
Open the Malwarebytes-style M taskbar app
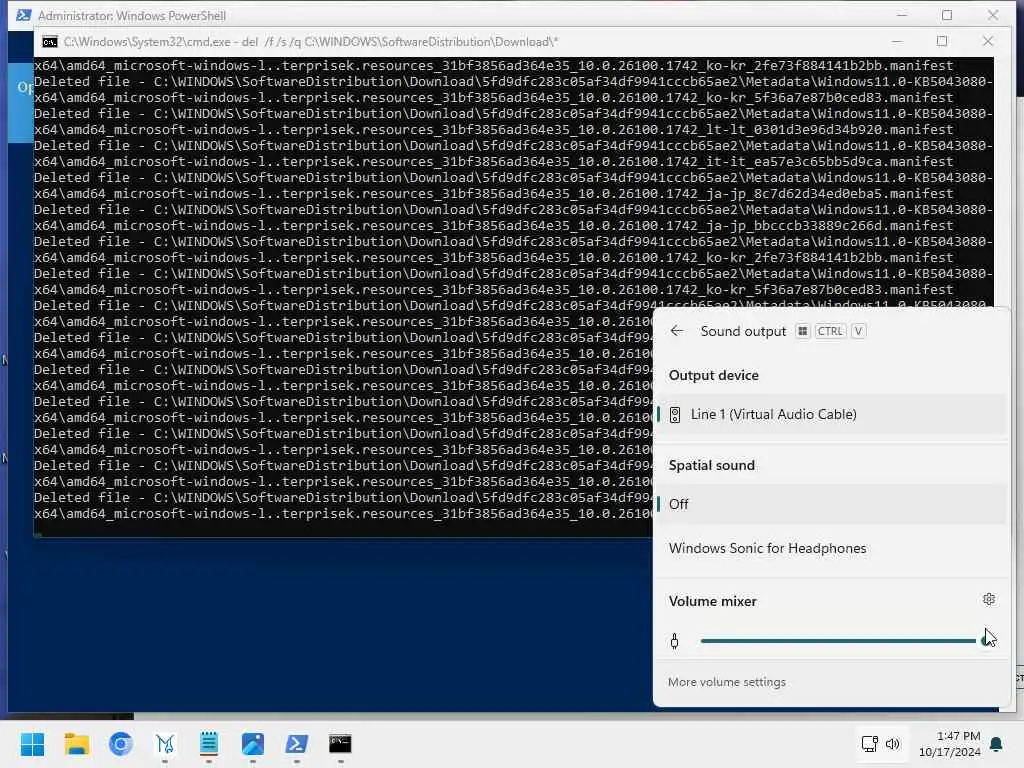165,744
